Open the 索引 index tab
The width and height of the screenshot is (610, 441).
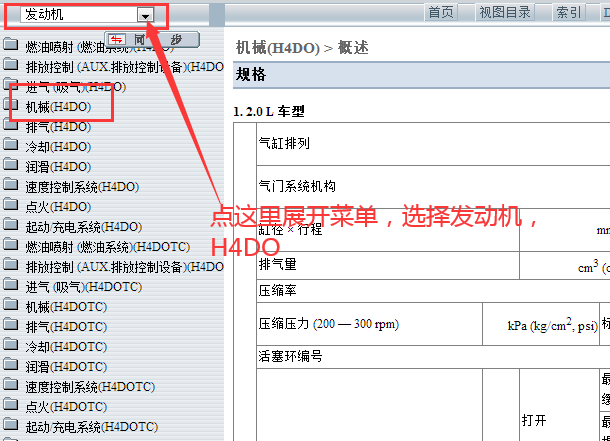click(x=569, y=12)
